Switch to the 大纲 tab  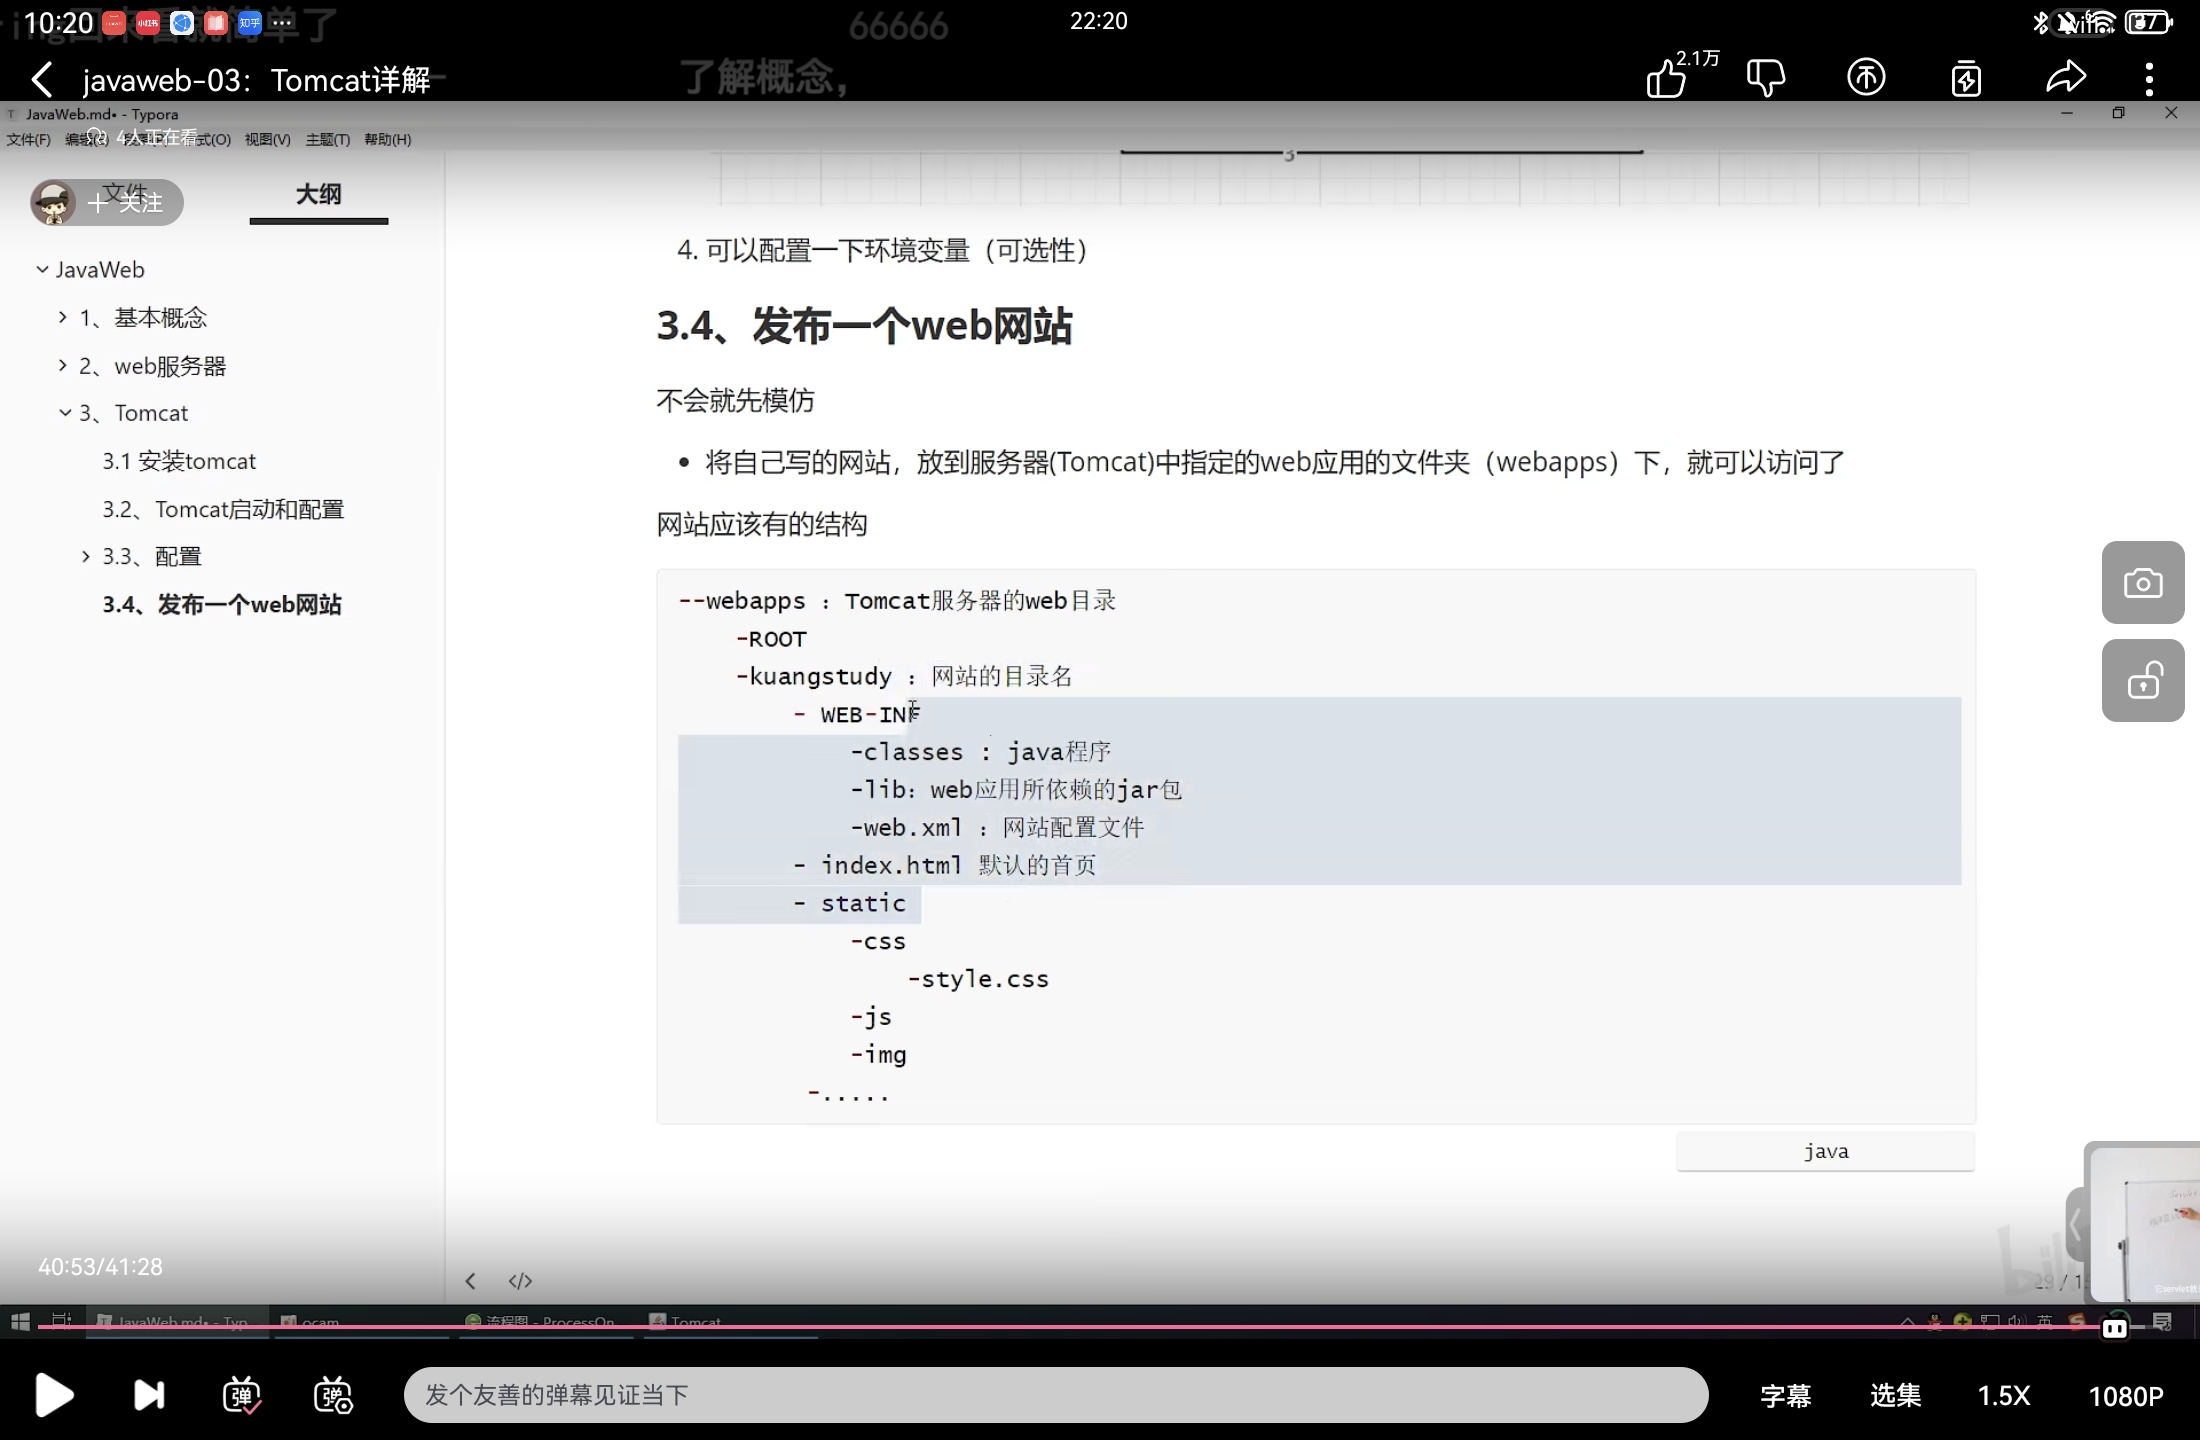[318, 195]
